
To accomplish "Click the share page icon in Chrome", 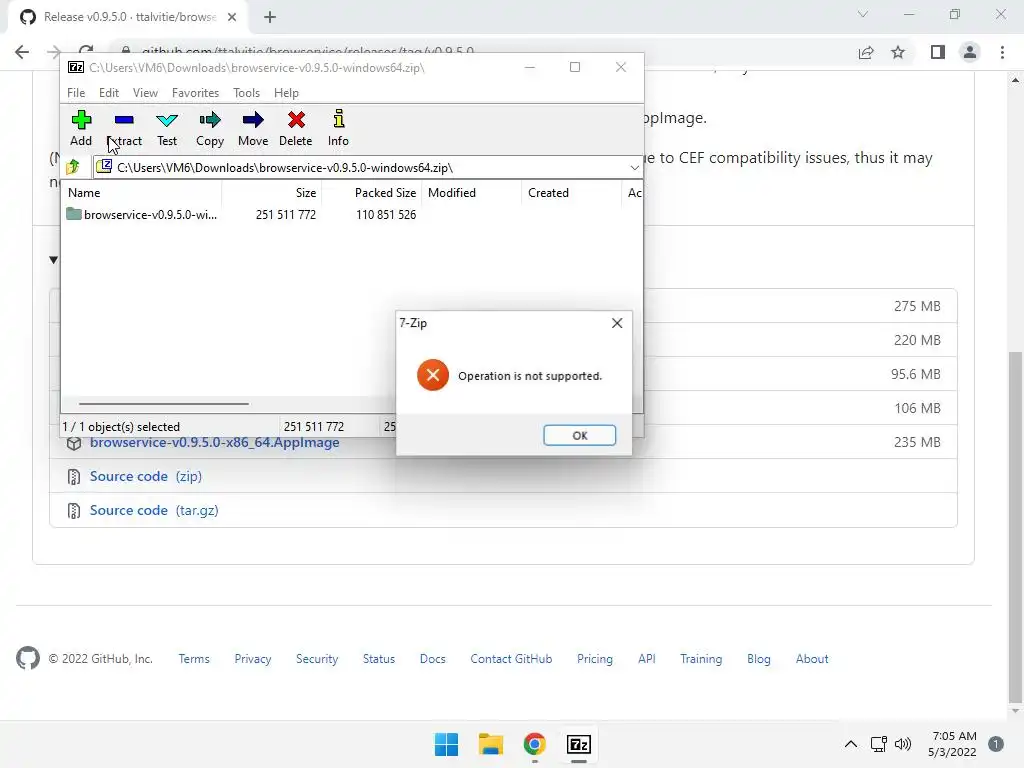I will pyautogui.click(x=866, y=52).
